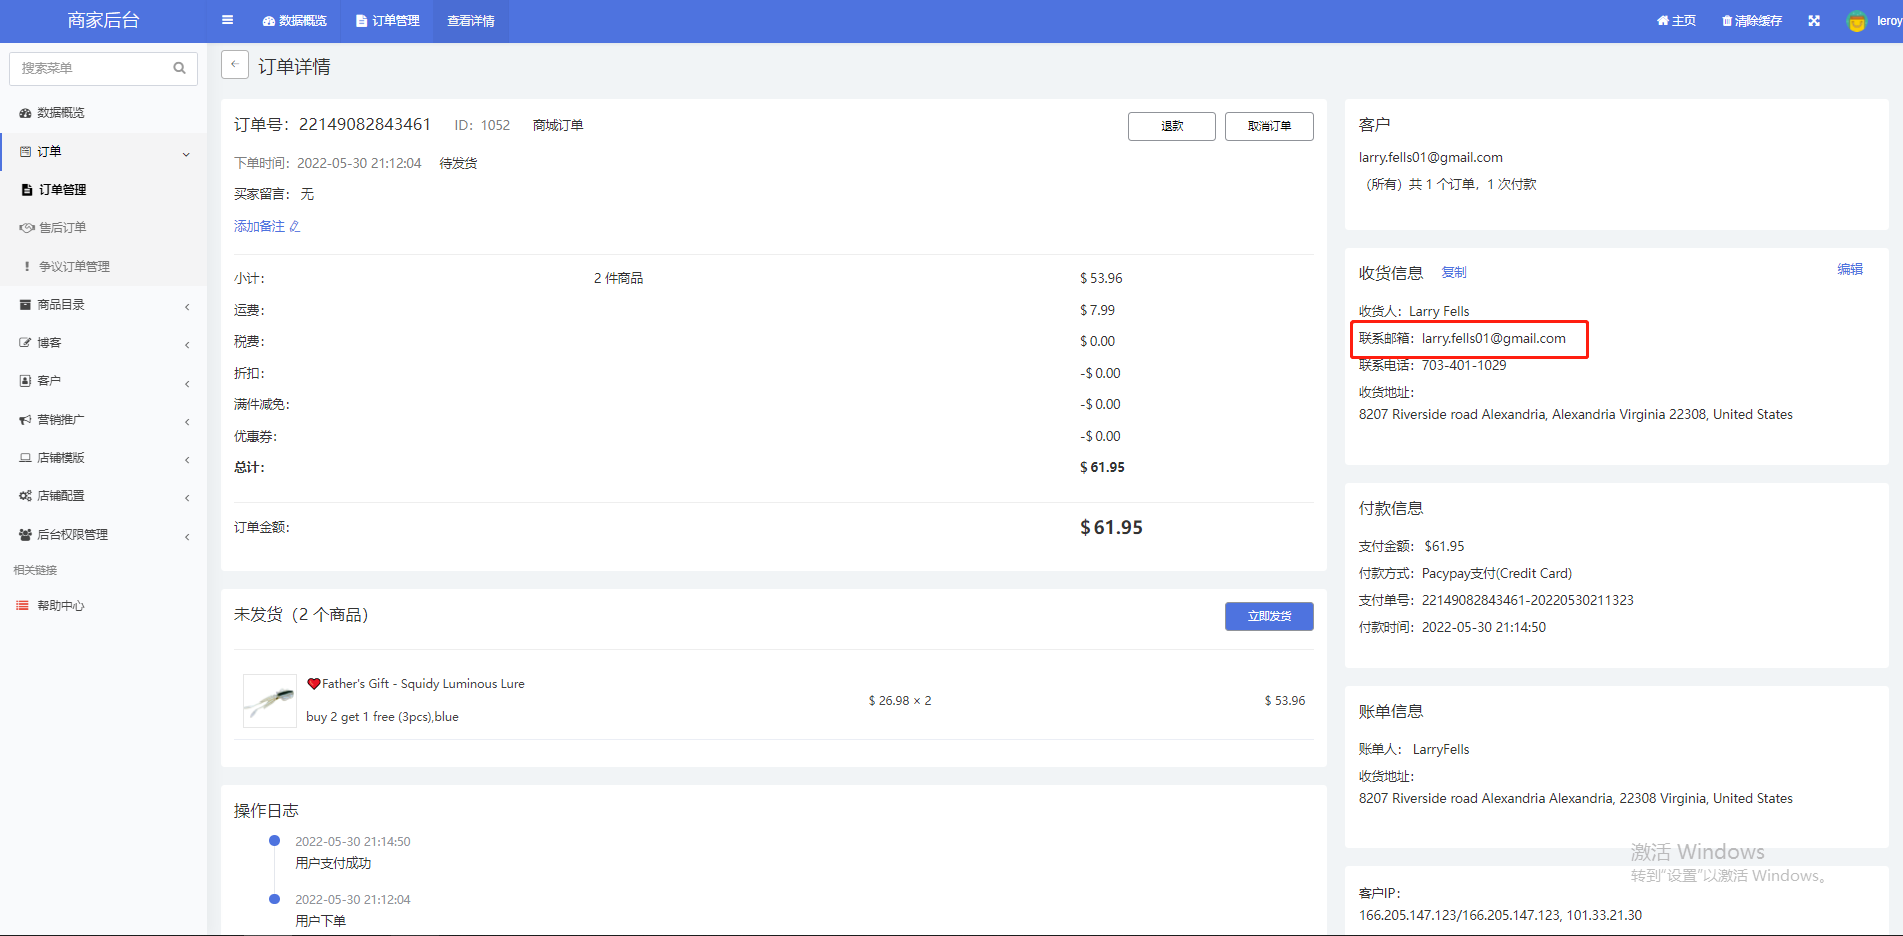Click the Squidy Luminous Lure product thumbnail
This screenshot has width=1903, height=936.
coord(270,700)
